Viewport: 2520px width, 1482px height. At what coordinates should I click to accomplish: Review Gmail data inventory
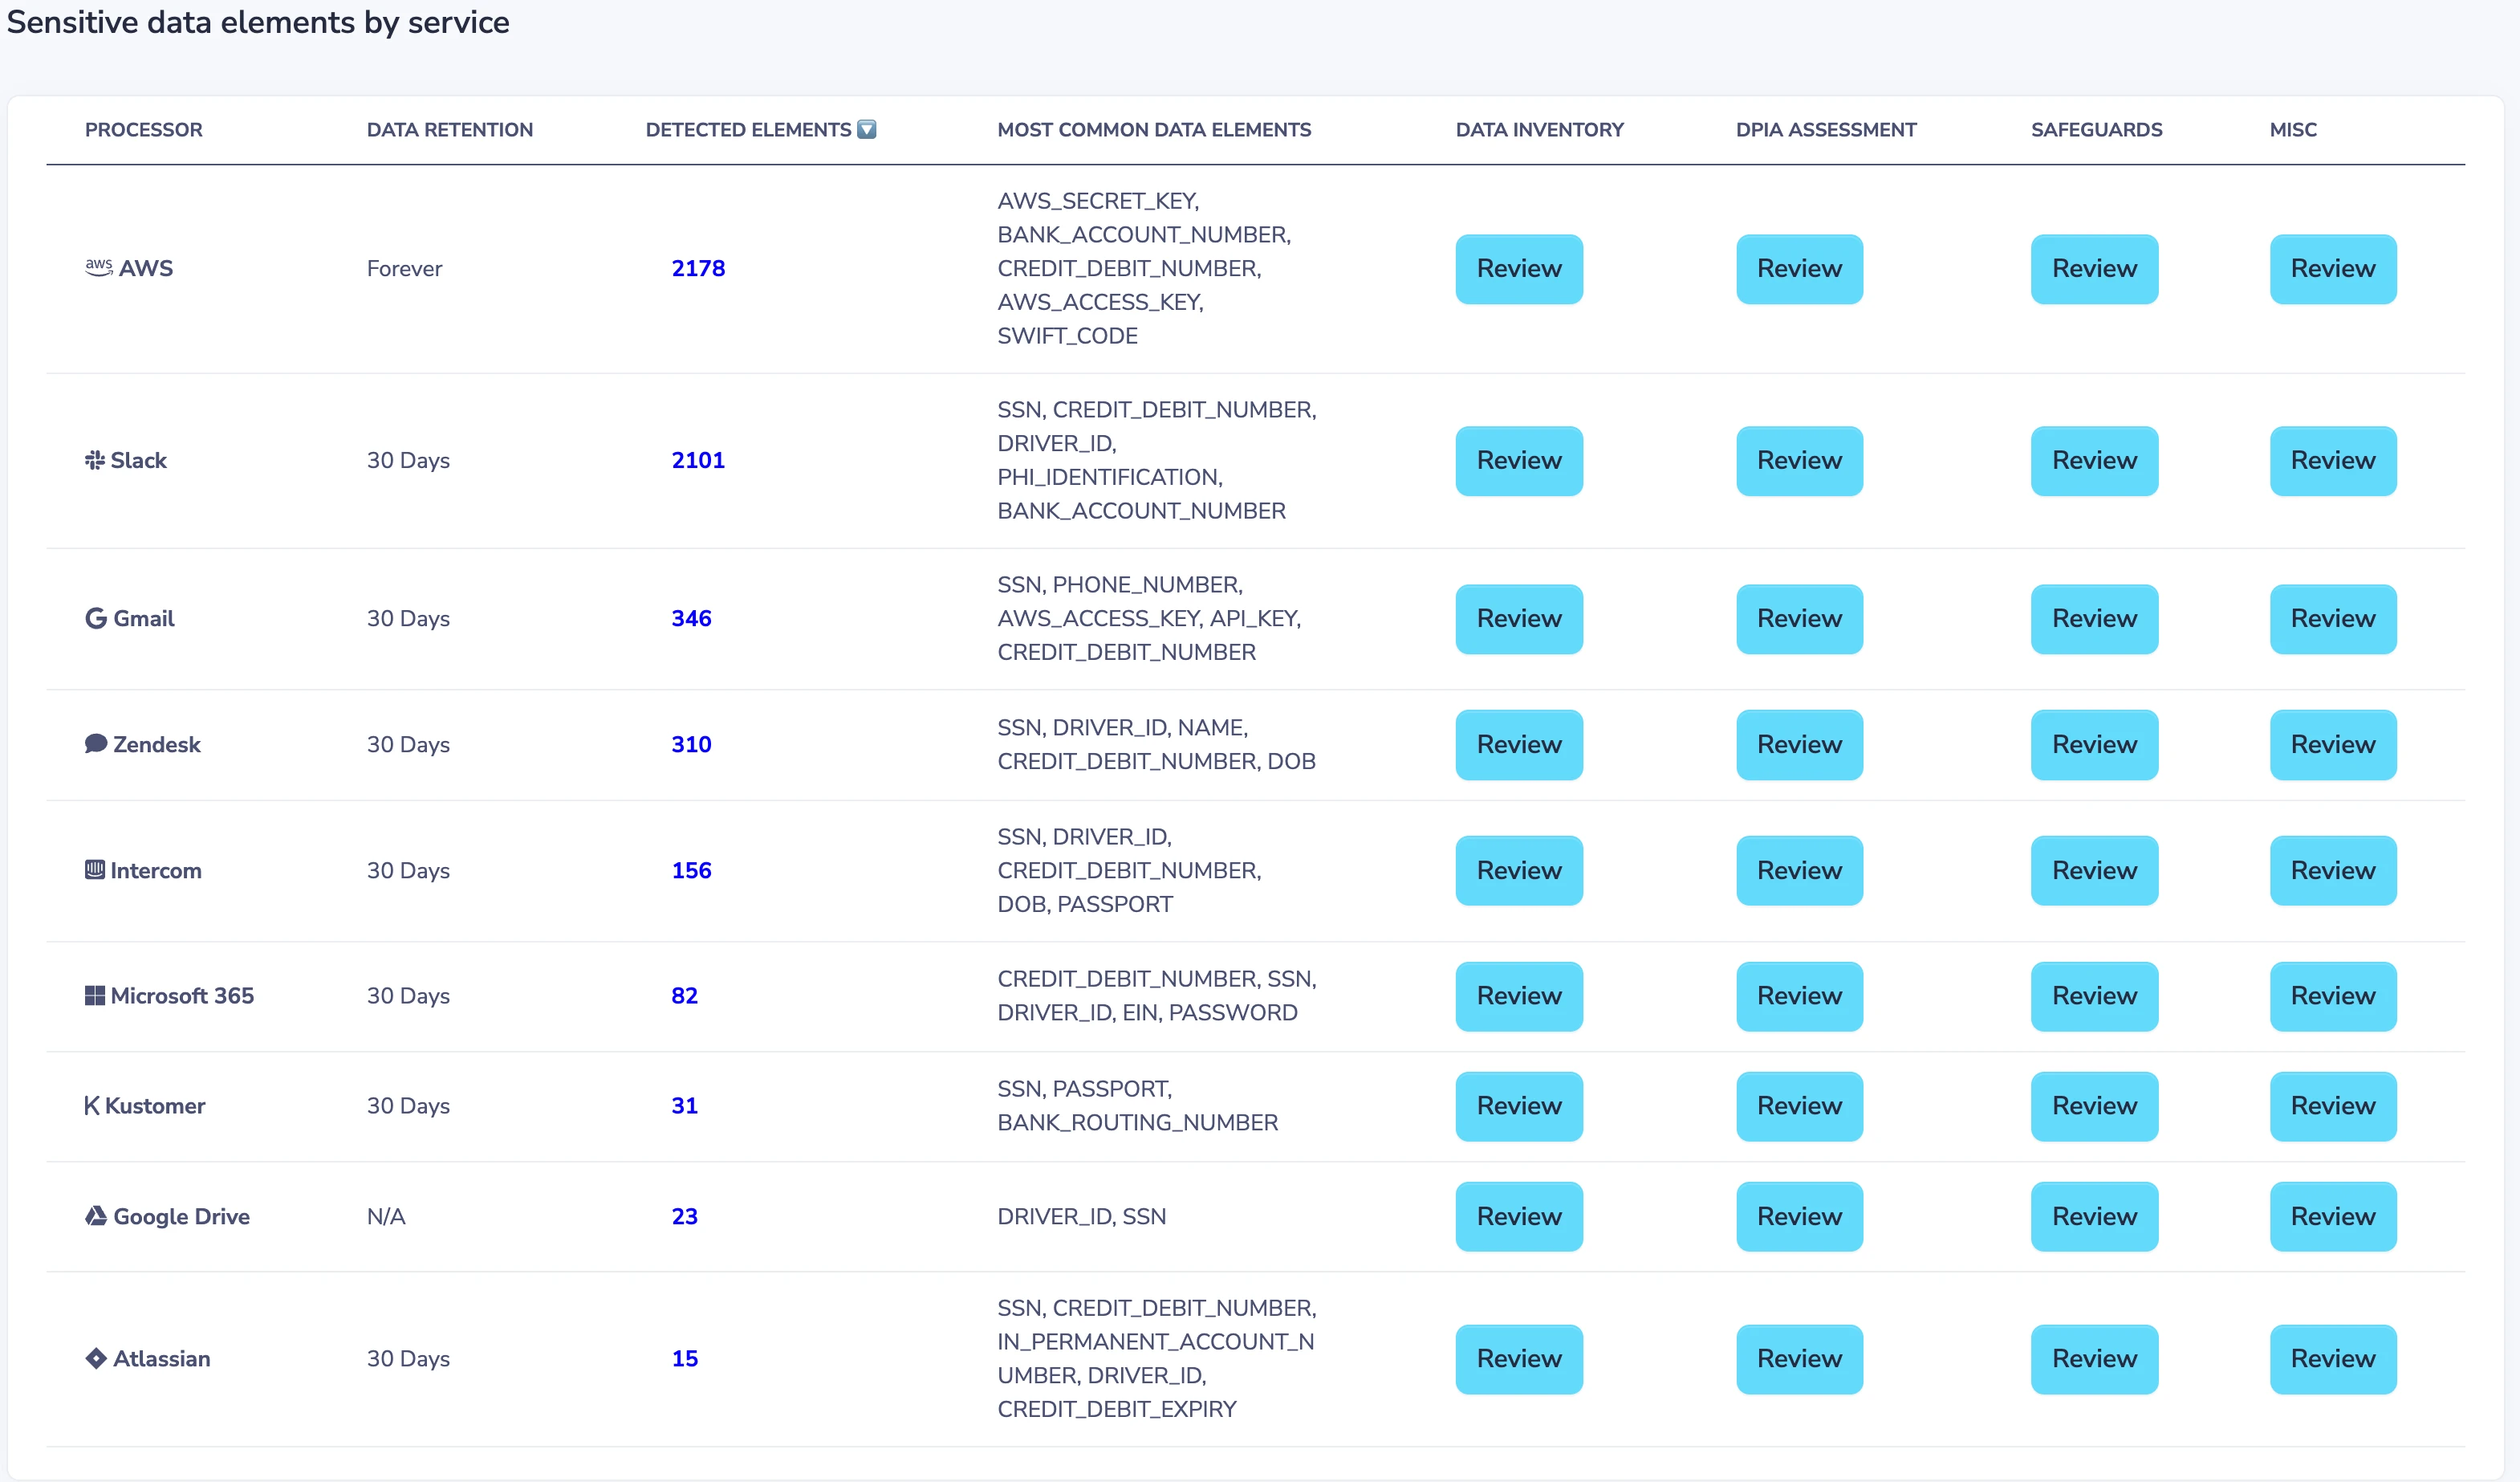coord(1519,619)
